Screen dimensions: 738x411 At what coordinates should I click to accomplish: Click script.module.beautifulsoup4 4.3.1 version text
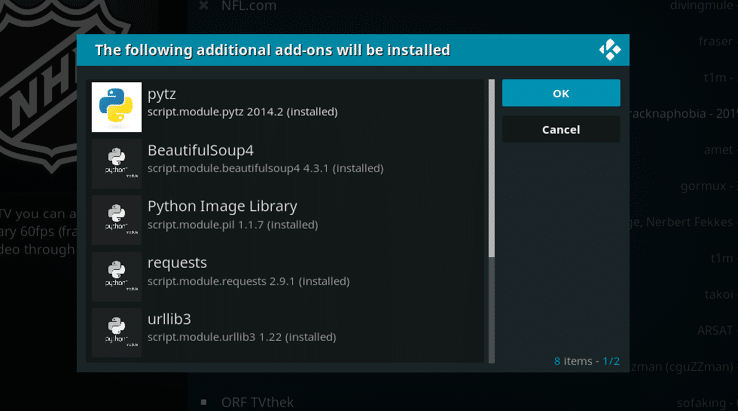point(265,168)
